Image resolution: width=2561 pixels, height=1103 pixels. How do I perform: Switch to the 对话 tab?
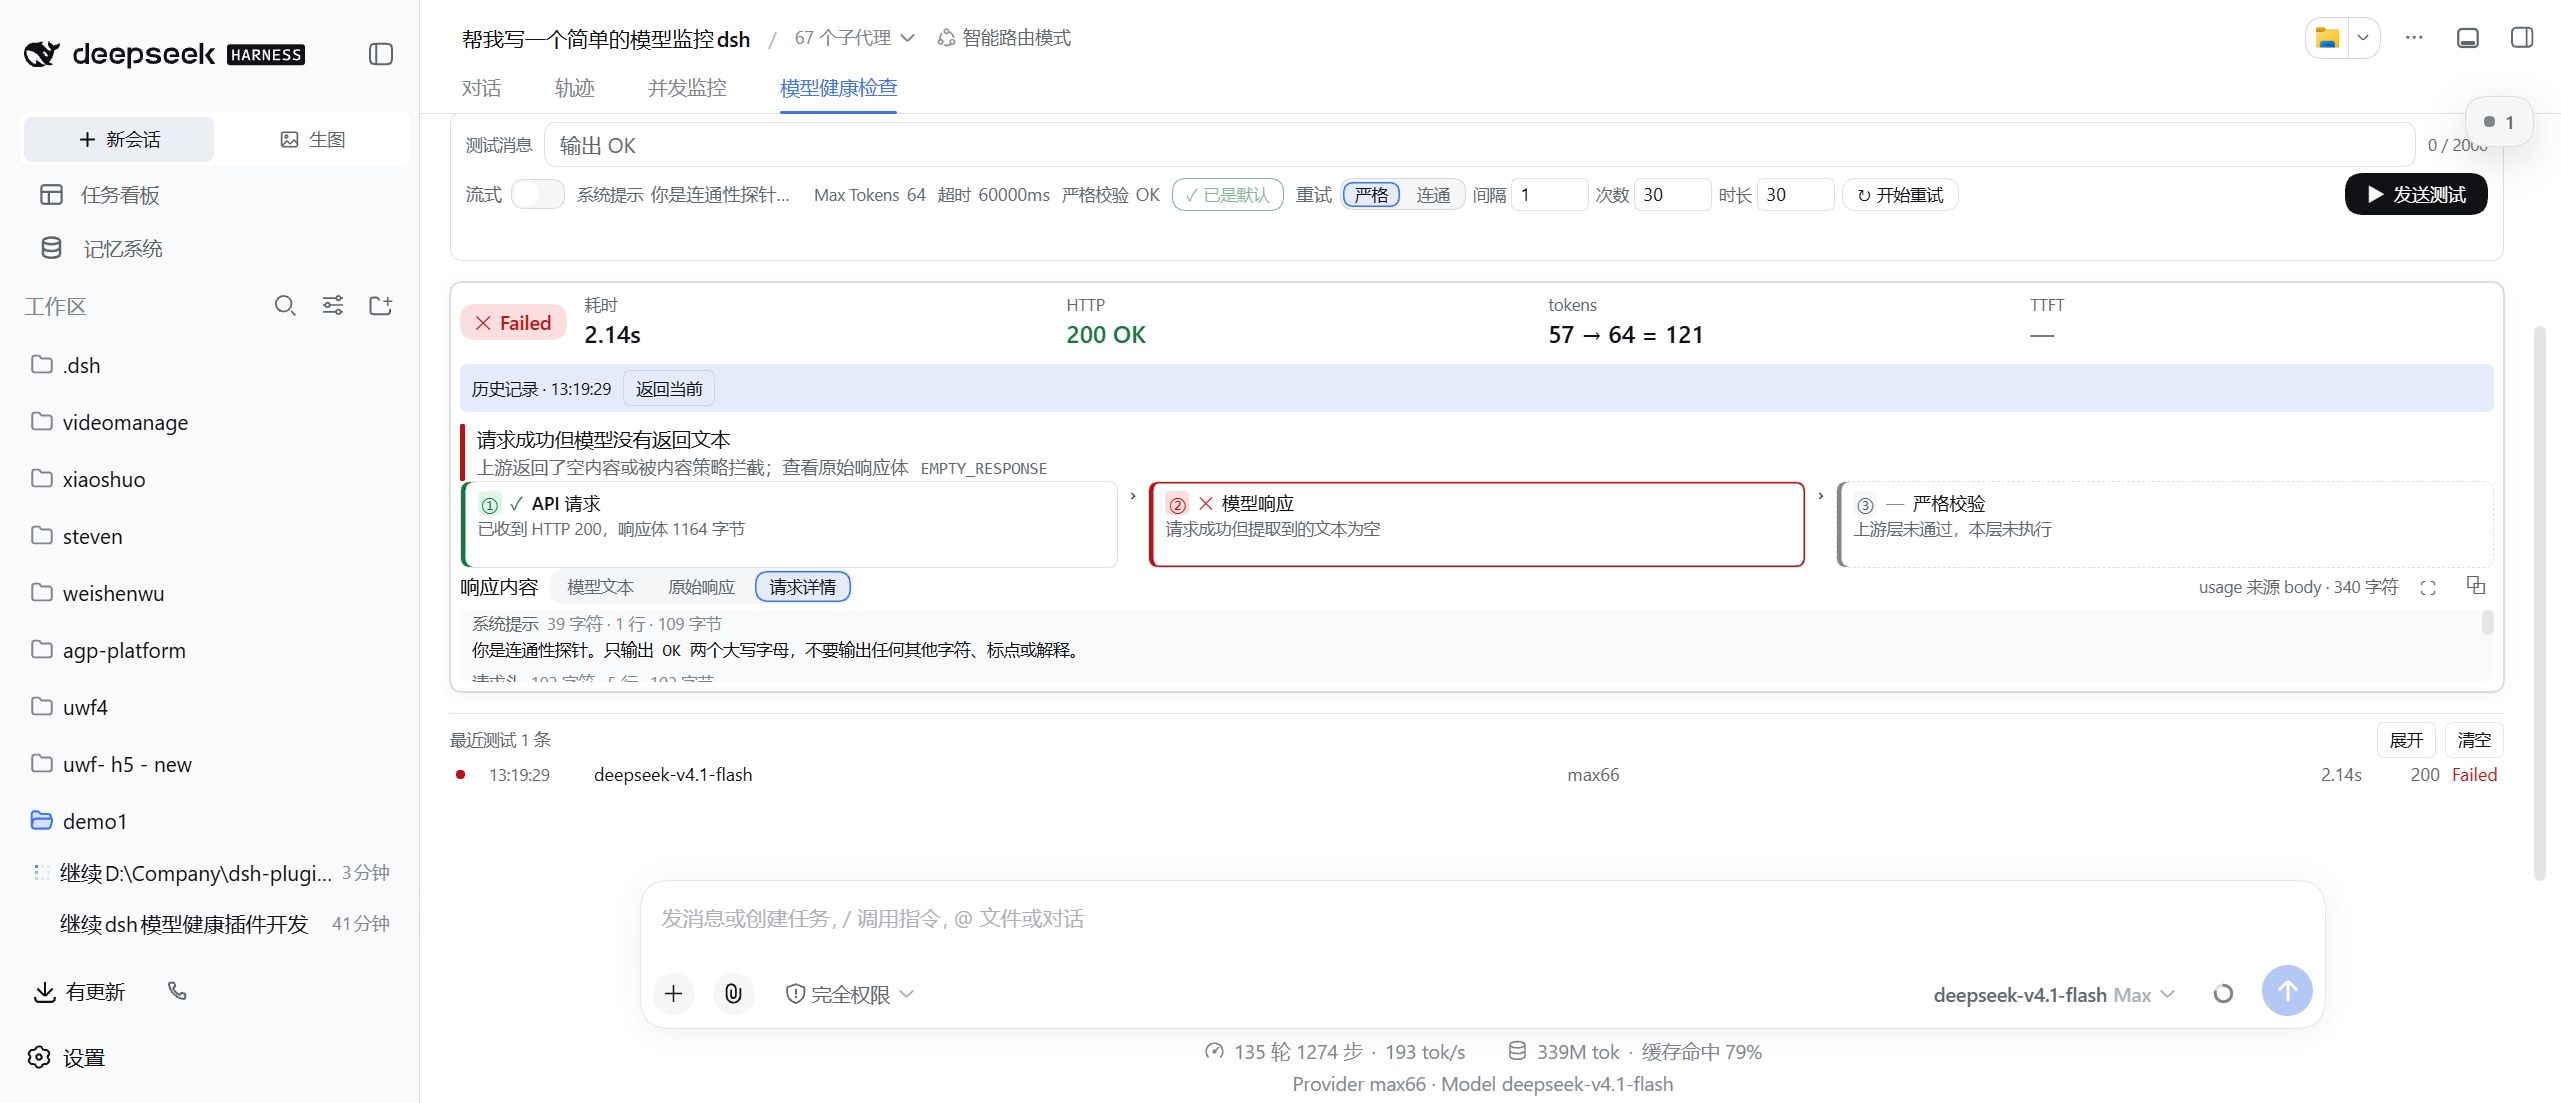[x=481, y=88]
